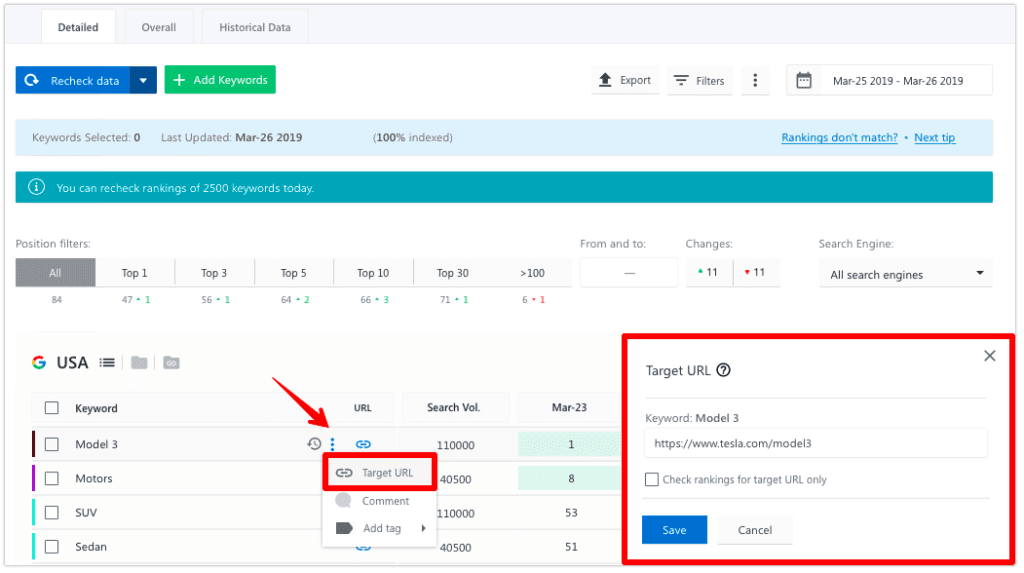Filter positions by Top 30
Screen dimensions: 1024x573
pos(453,273)
